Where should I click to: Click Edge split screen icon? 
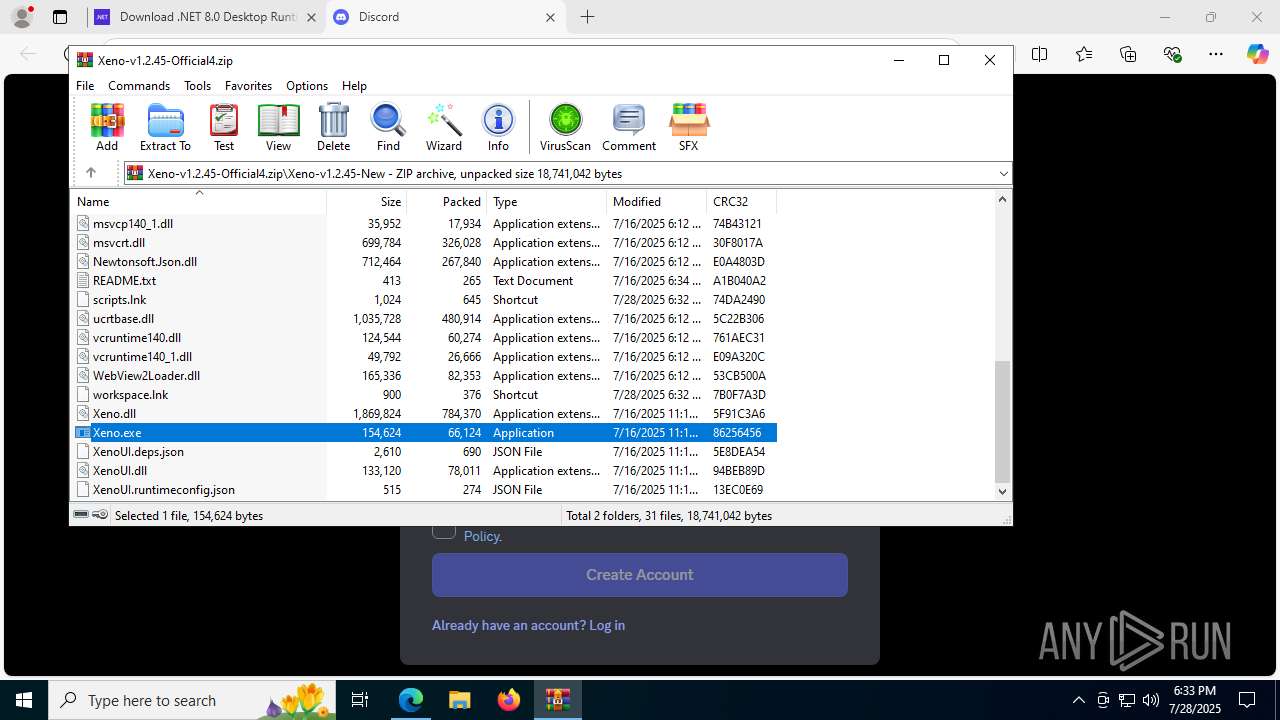pos(1040,54)
